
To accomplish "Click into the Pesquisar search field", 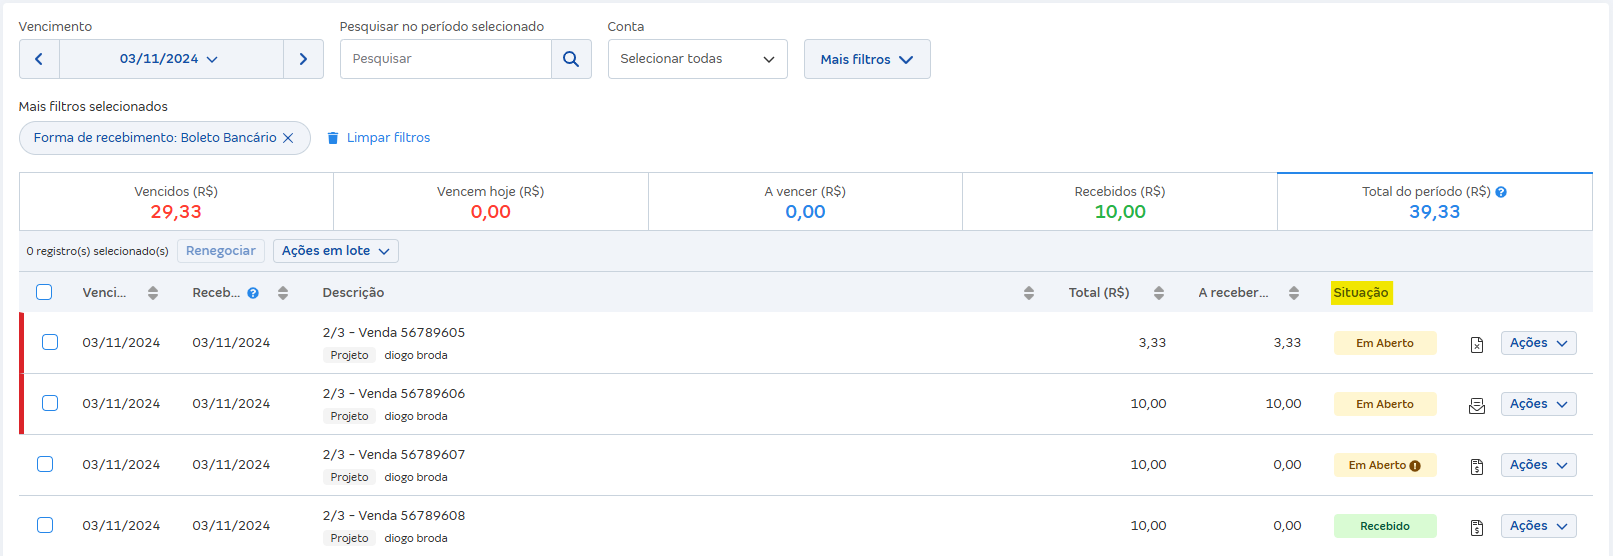I will (x=445, y=59).
